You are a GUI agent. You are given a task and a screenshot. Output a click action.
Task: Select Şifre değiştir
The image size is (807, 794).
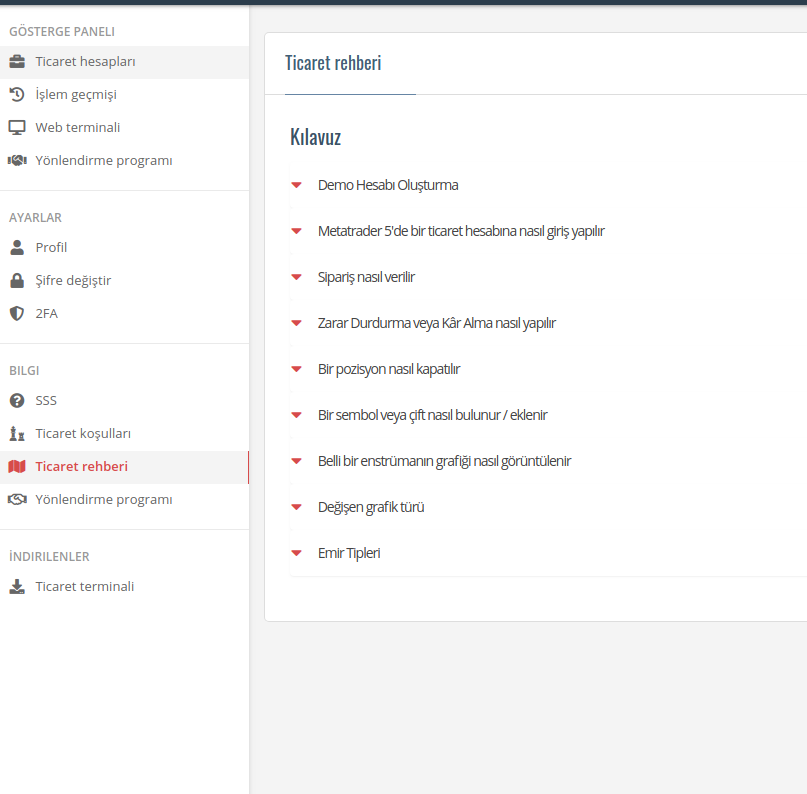coord(125,280)
